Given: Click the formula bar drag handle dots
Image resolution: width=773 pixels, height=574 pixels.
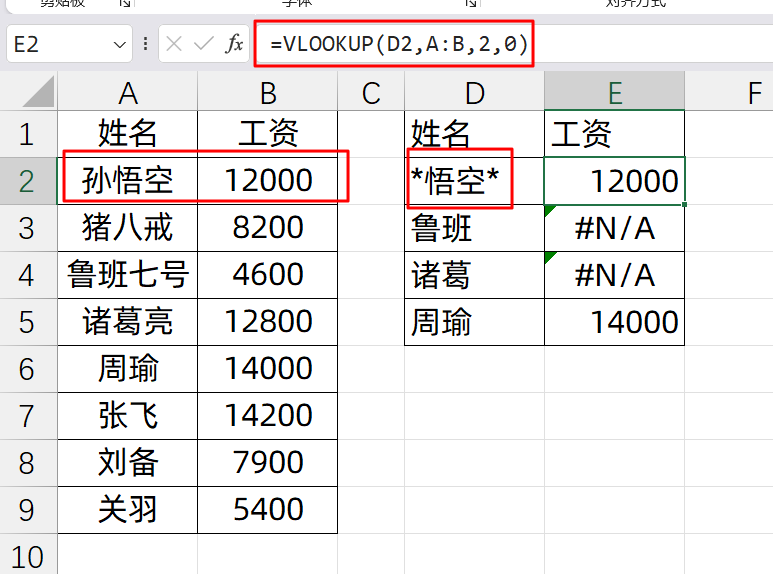Looking at the screenshot, I should pyautogui.click(x=145, y=44).
